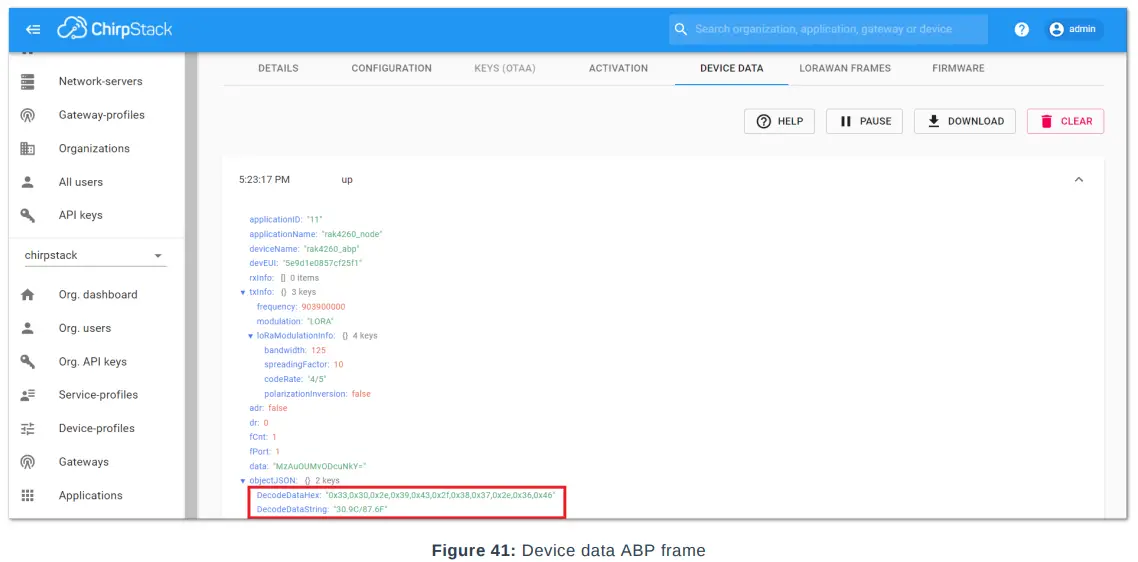The width and height of the screenshot is (1138, 562).
Task: Open Org. dashboard
Action: click(x=98, y=295)
